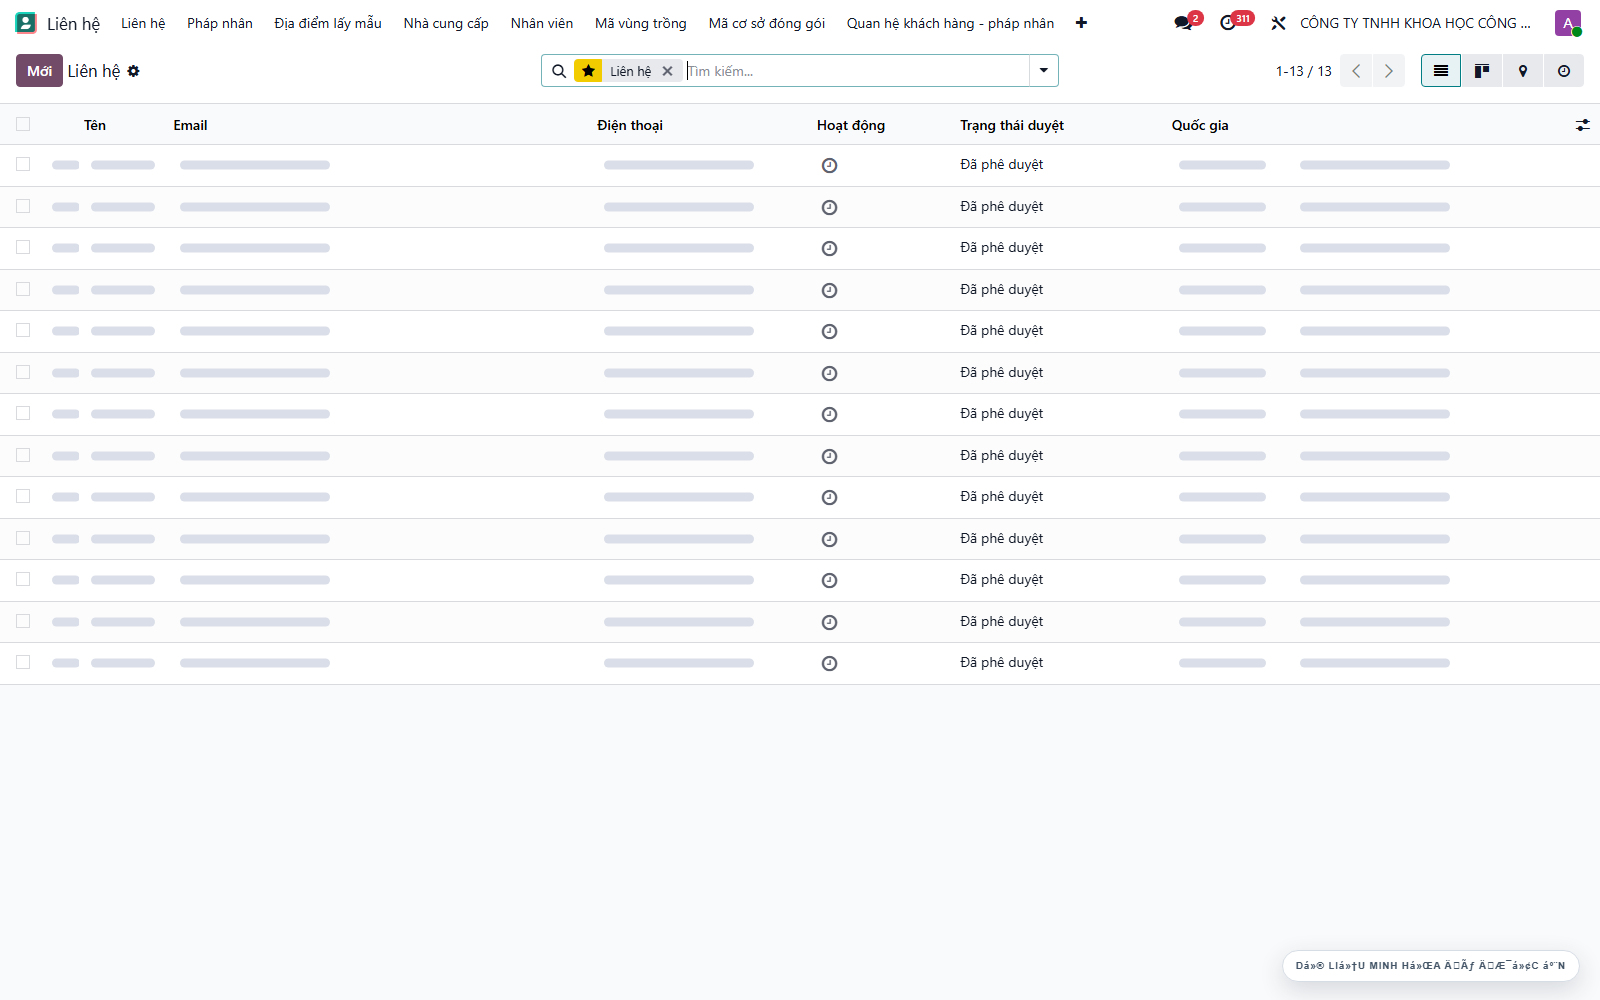Sort by the Email column header
The width and height of the screenshot is (1600, 1000).
[190, 125]
